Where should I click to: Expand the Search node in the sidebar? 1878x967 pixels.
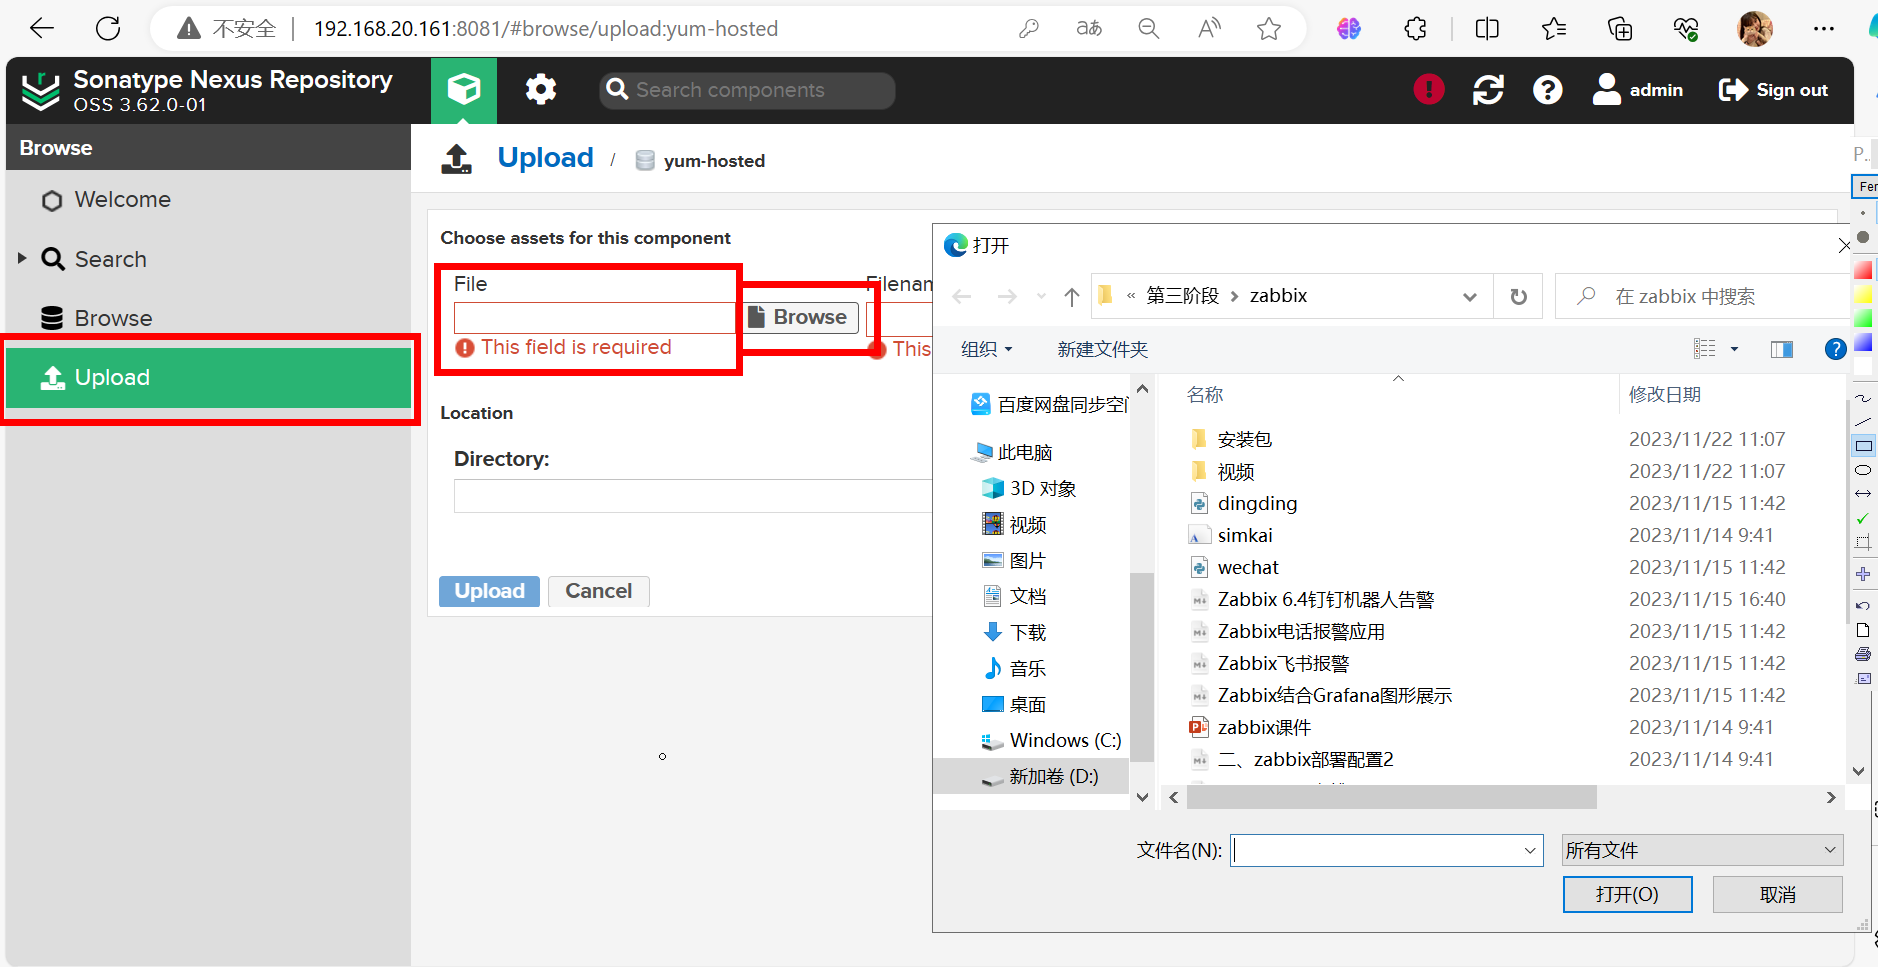(22, 258)
